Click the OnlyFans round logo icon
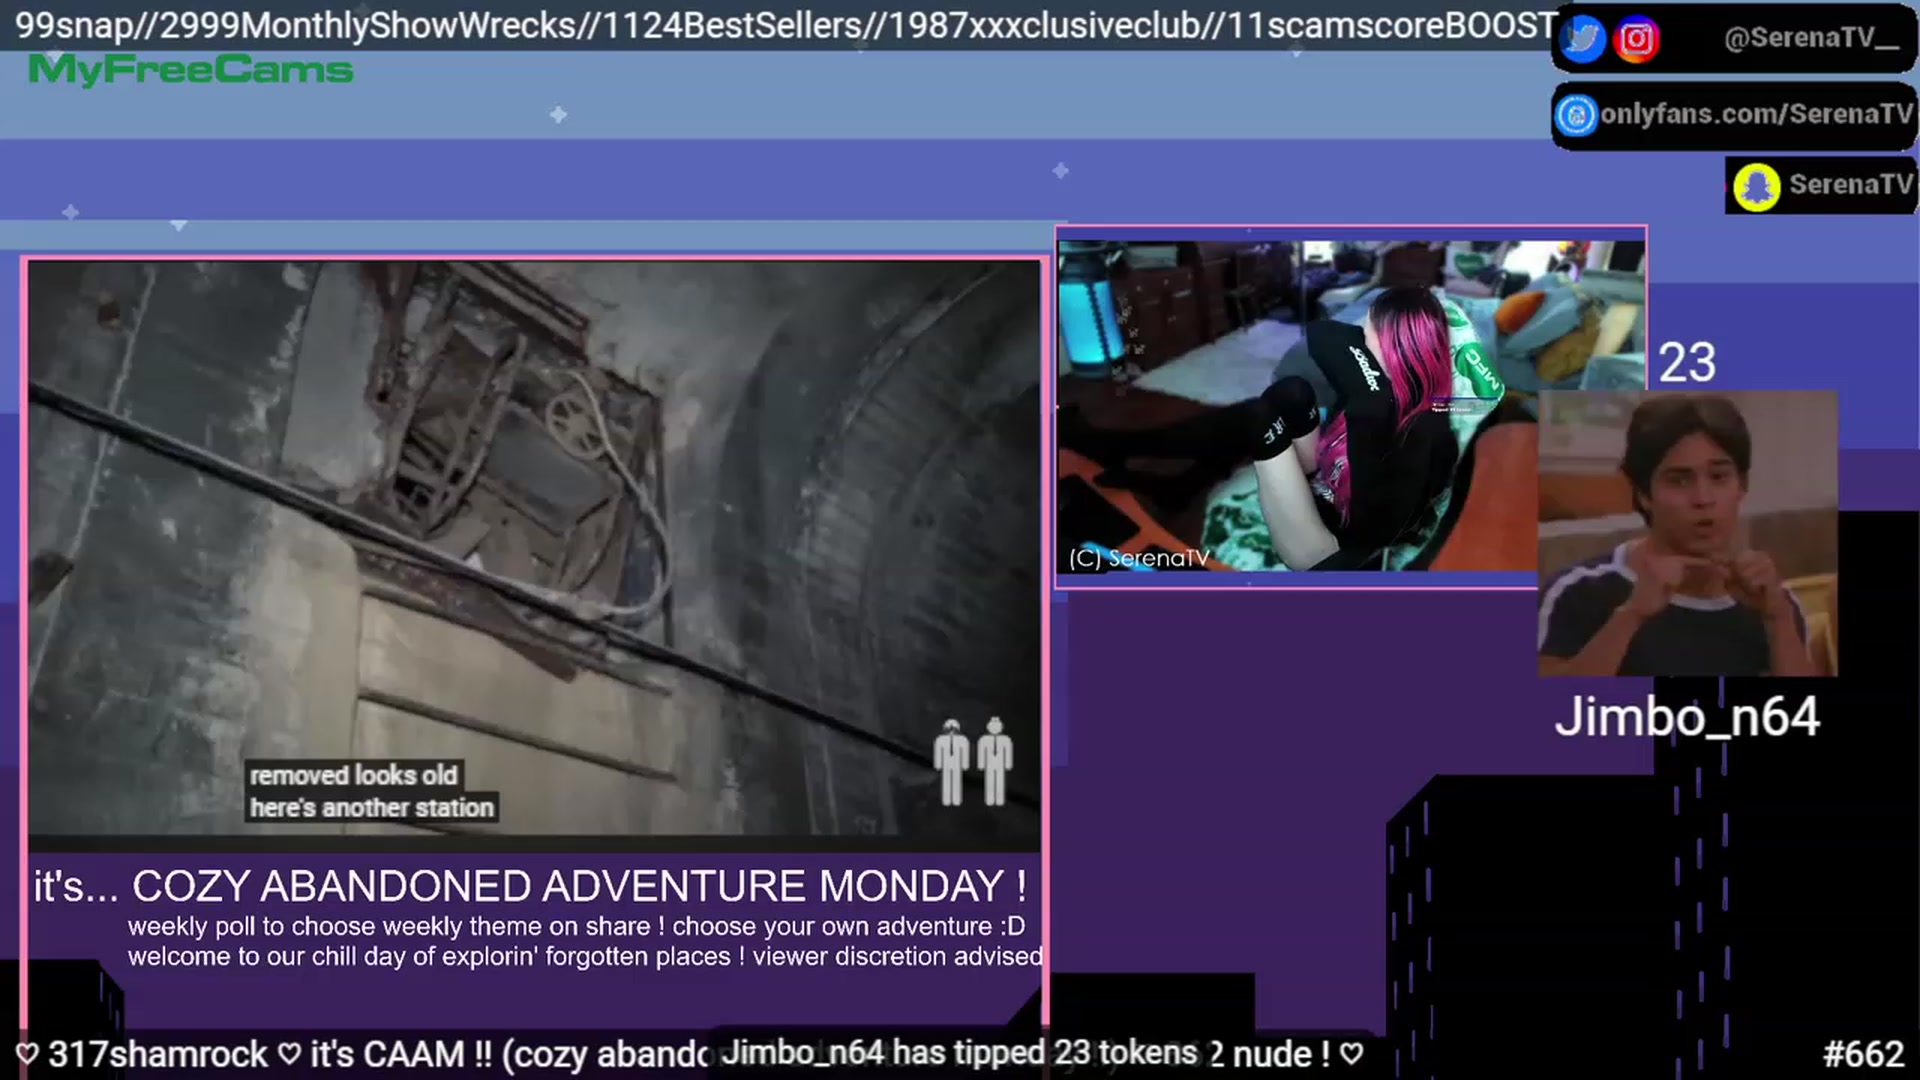The width and height of the screenshot is (1920, 1080). [1576, 115]
